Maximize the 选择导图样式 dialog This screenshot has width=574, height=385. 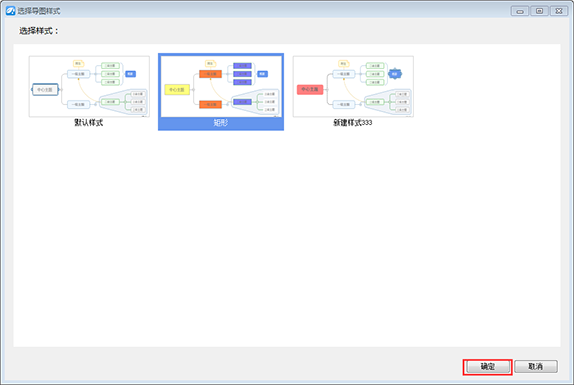(x=539, y=11)
